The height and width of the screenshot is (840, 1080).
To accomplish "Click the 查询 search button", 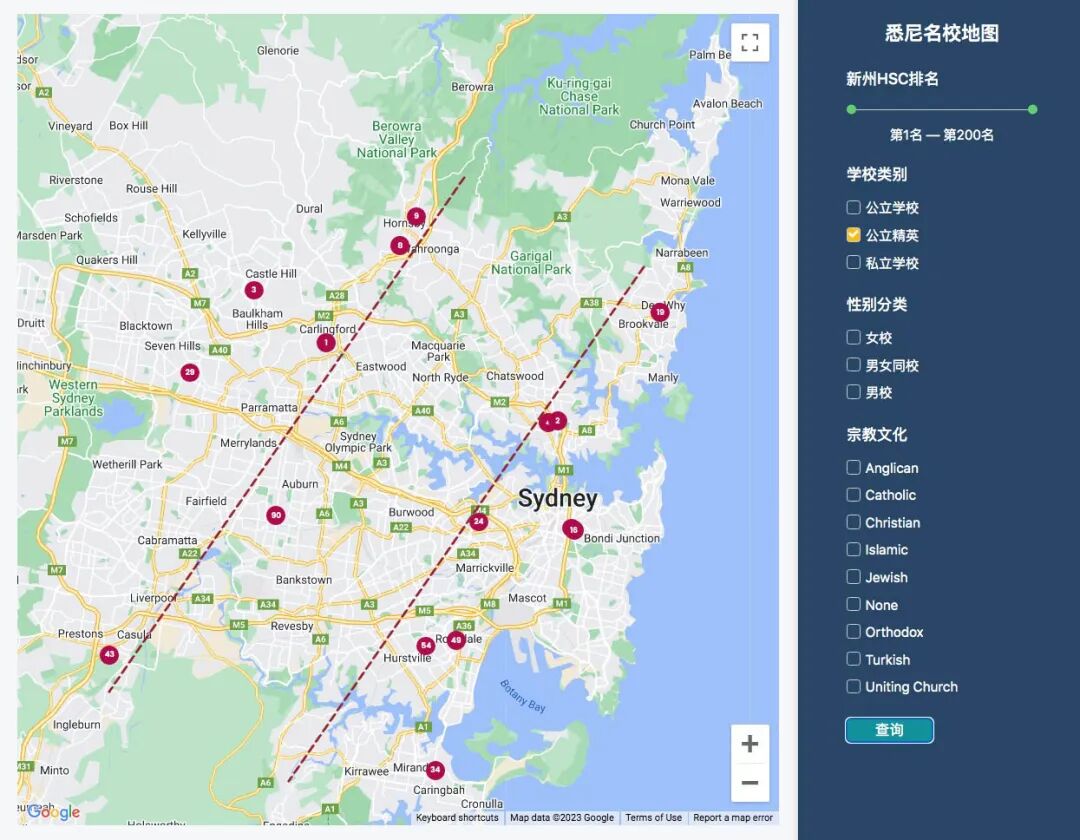I will tap(889, 730).
